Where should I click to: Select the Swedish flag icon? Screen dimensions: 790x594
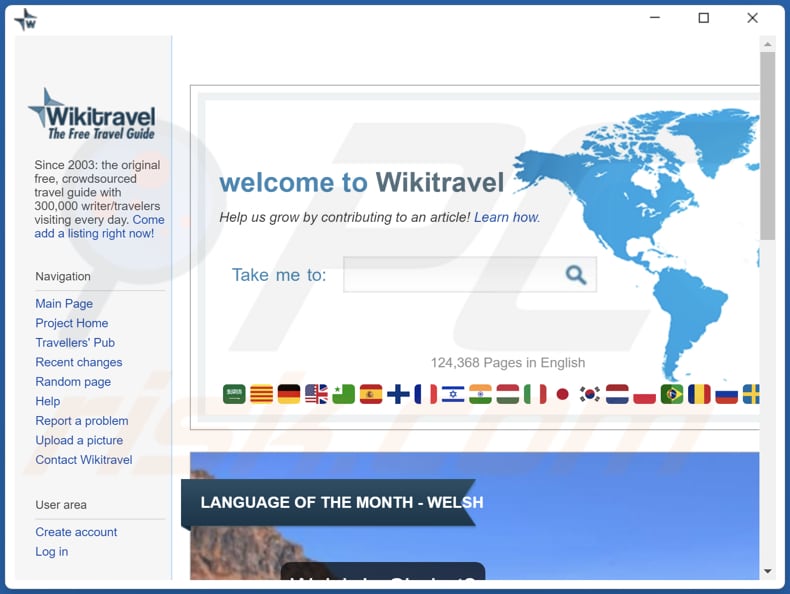pyautogui.click(x=751, y=394)
